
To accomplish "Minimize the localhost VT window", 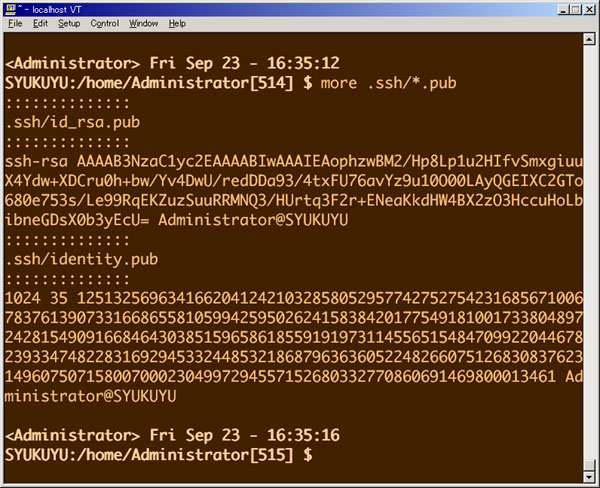I will pyautogui.click(x=553, y=8).
